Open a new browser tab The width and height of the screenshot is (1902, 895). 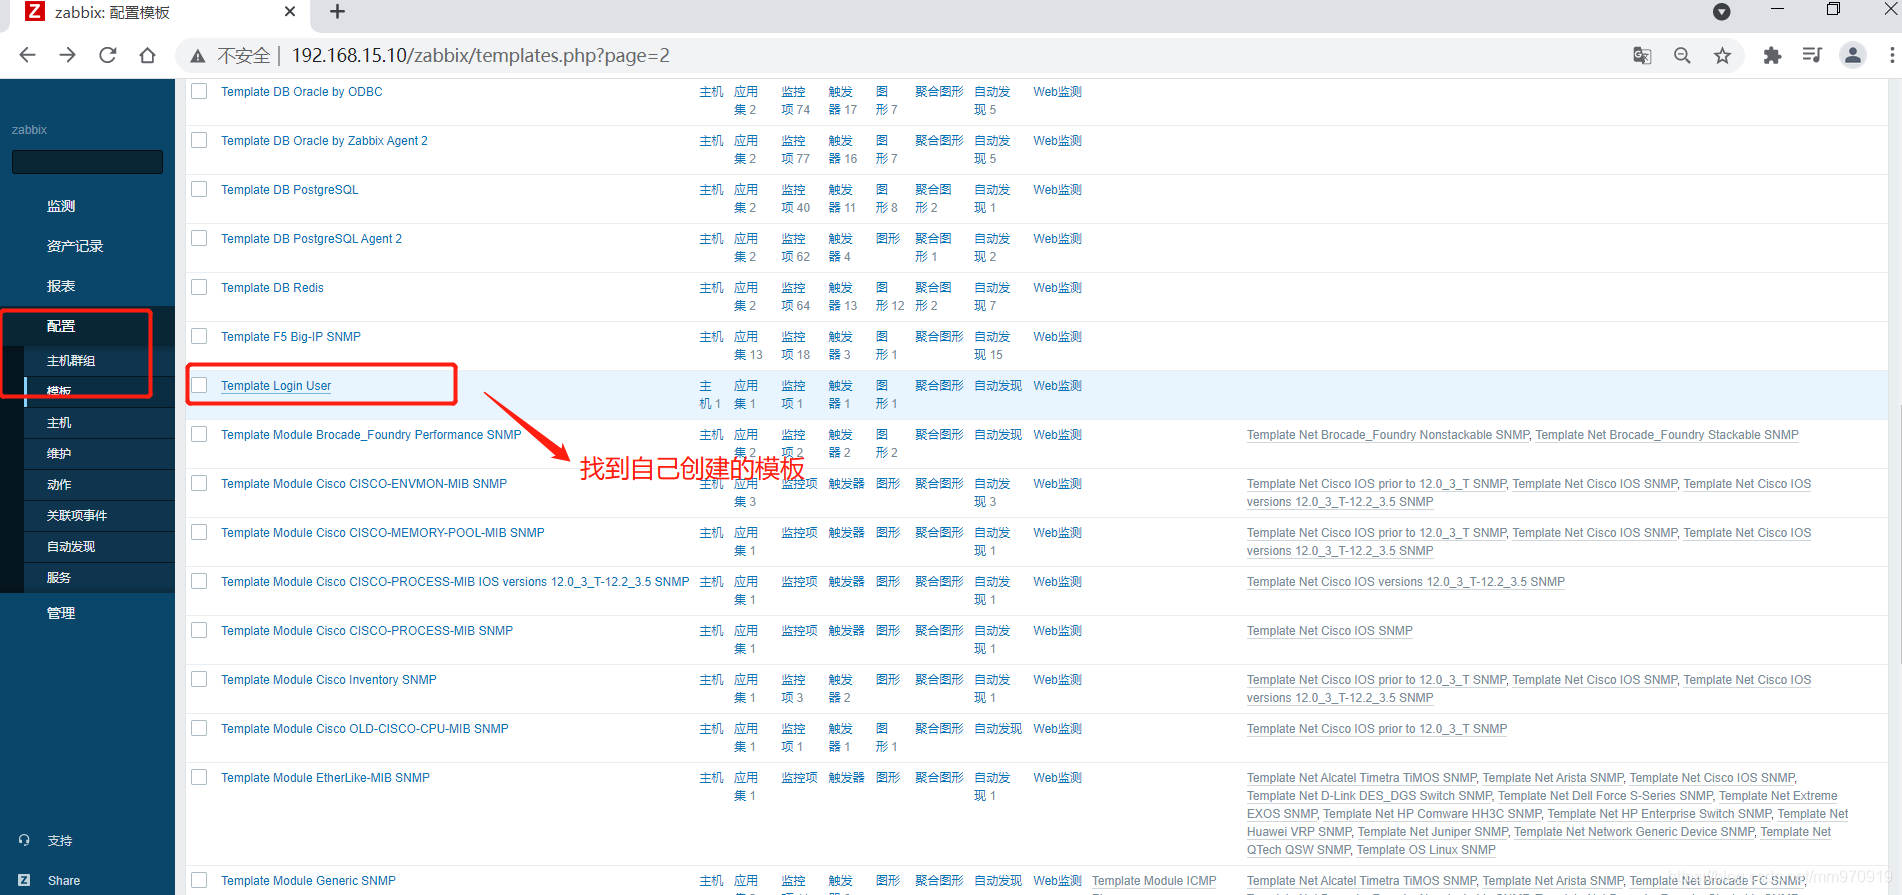(x=337, y=12)
